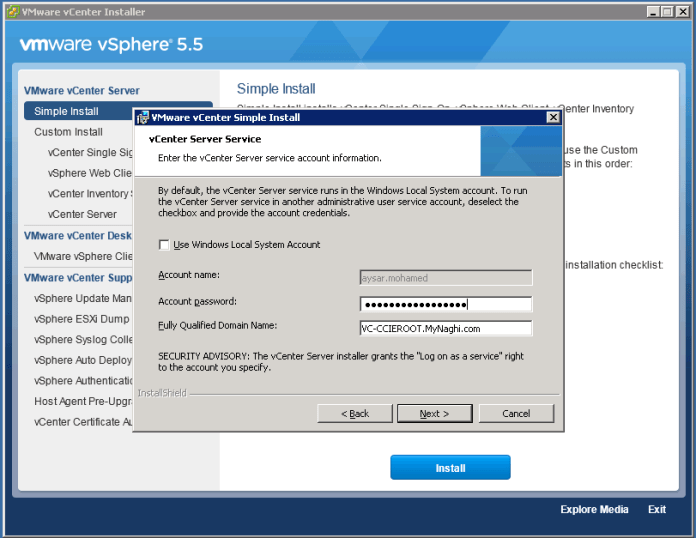
Task: Click the Account password field
Action: 446,304
